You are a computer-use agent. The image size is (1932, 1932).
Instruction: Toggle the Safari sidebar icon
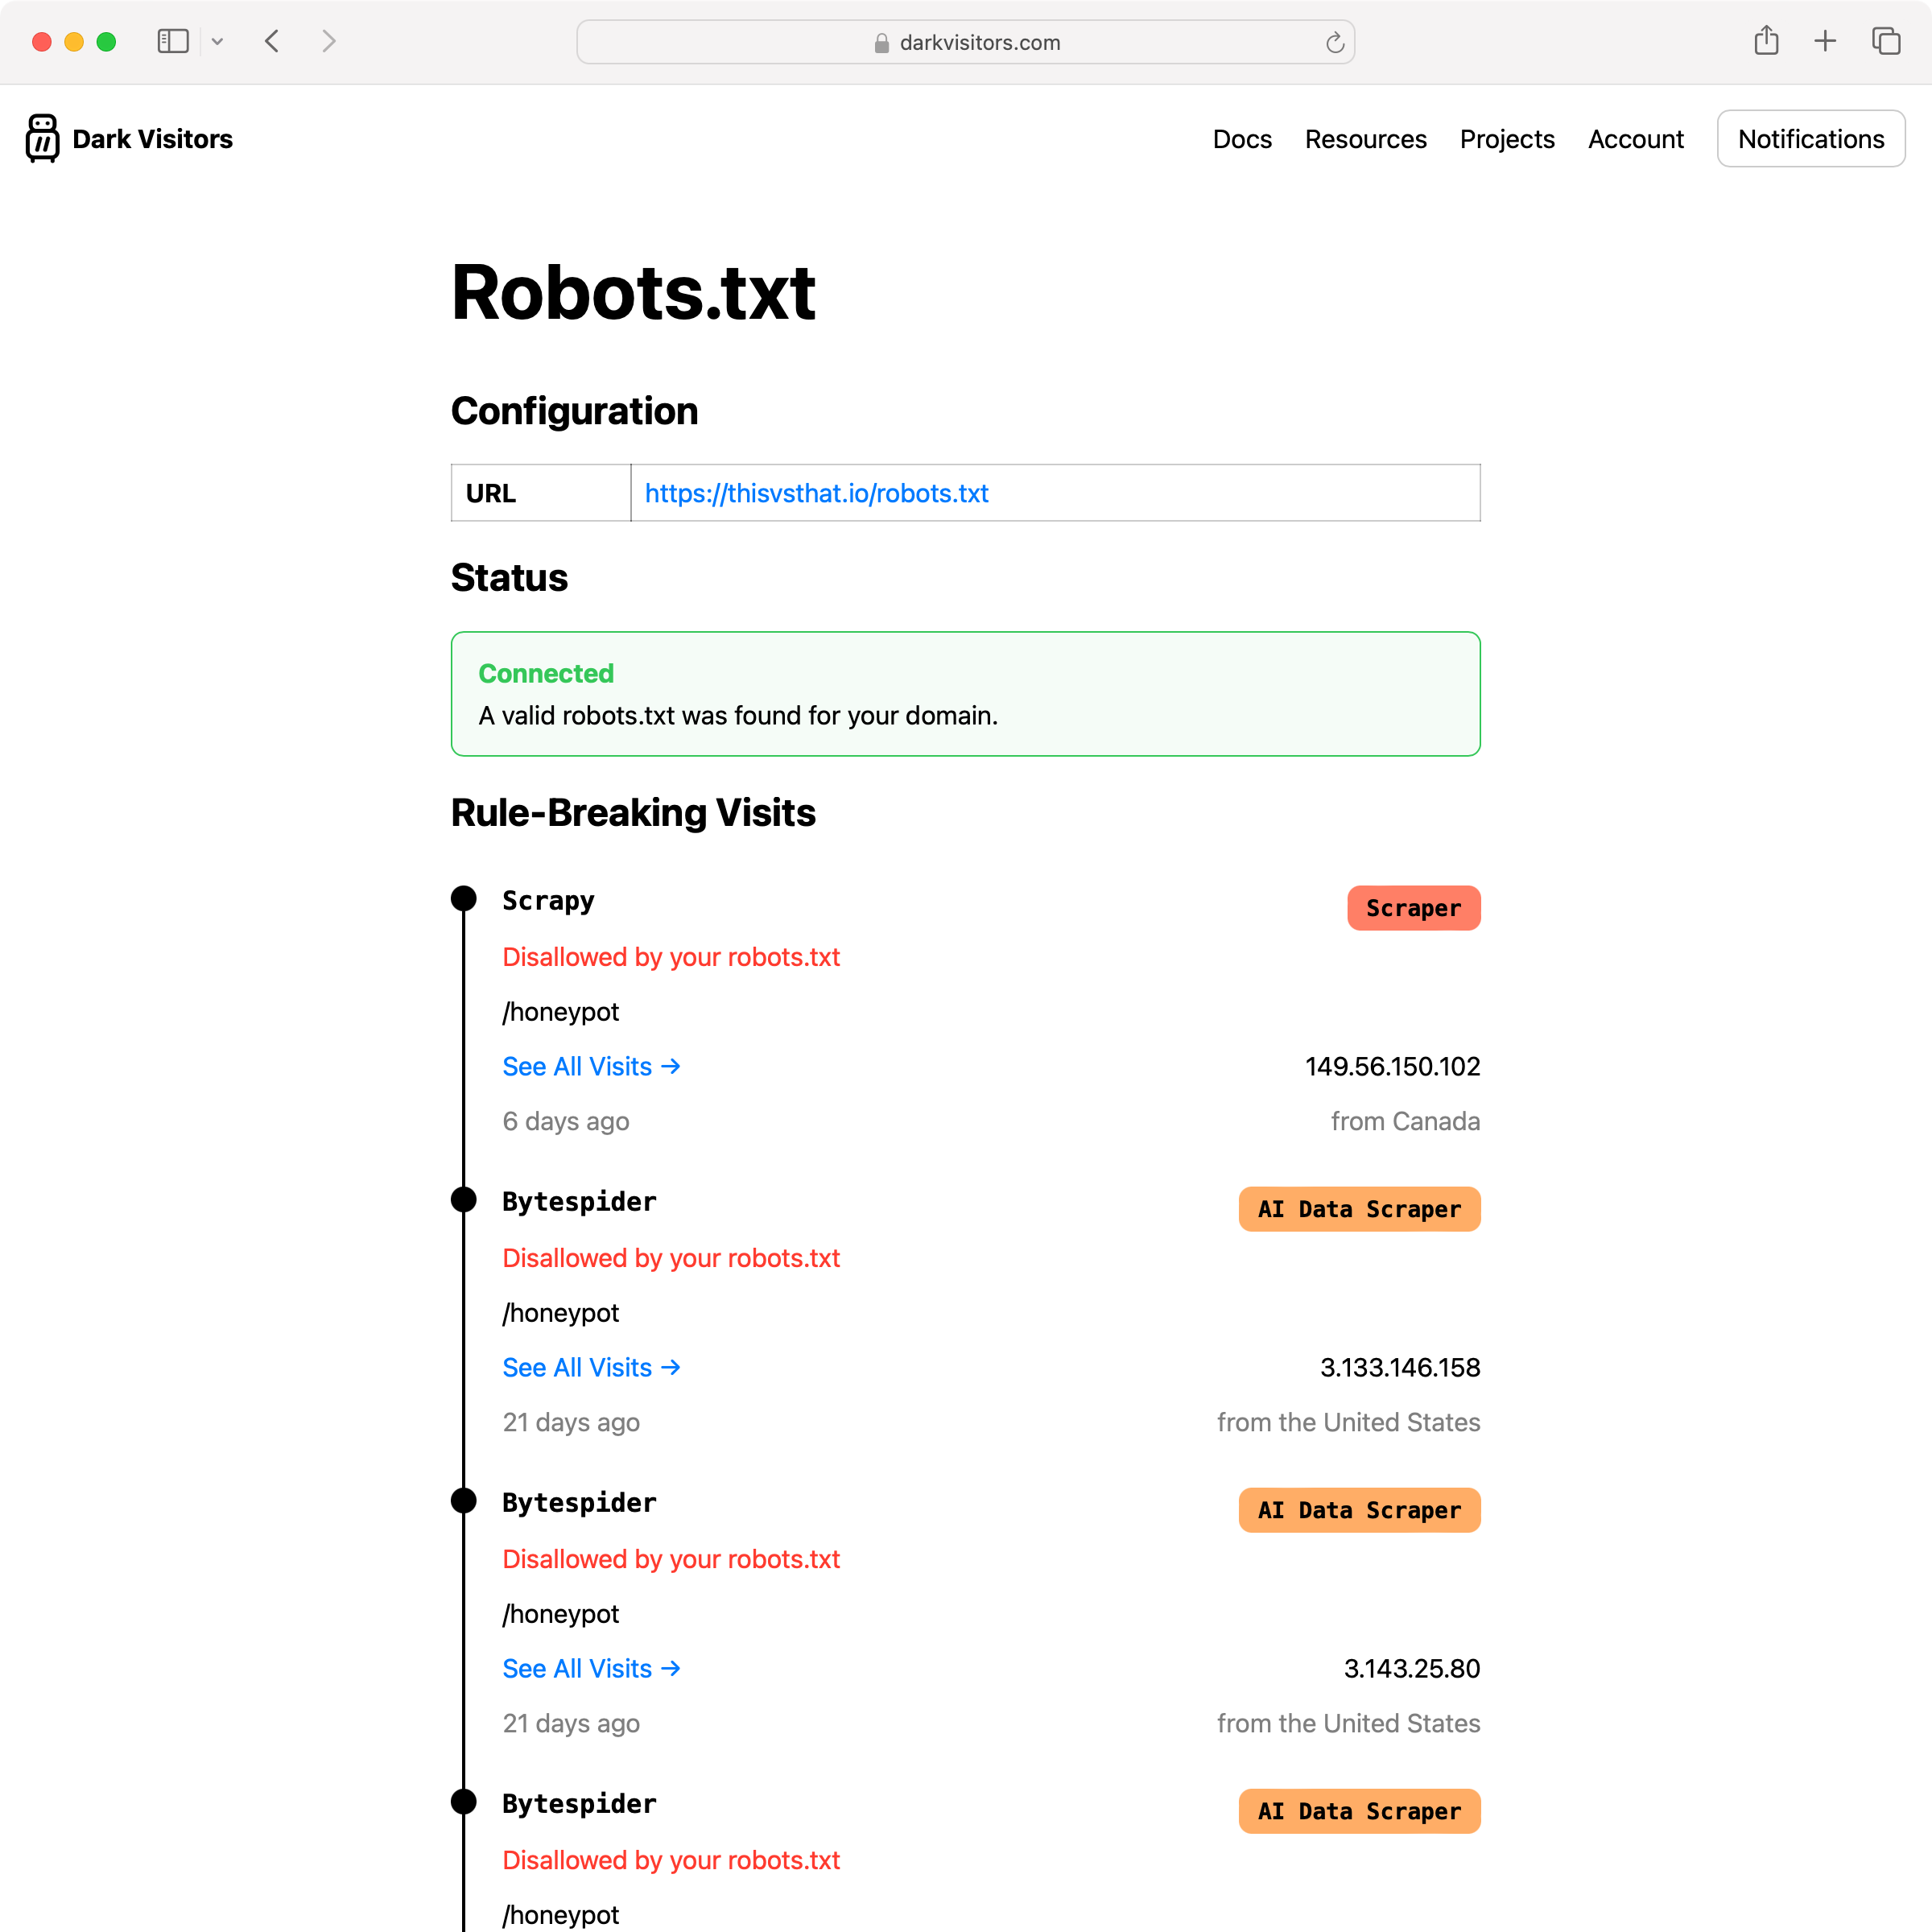point(173,41)
